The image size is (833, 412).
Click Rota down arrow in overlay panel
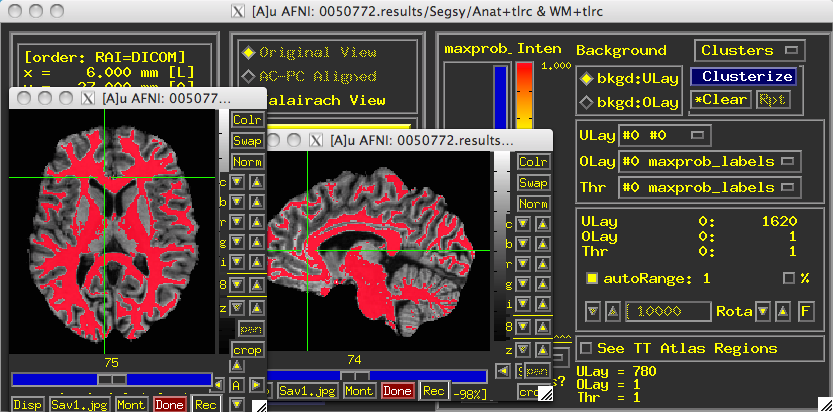[x=763, y=311]
